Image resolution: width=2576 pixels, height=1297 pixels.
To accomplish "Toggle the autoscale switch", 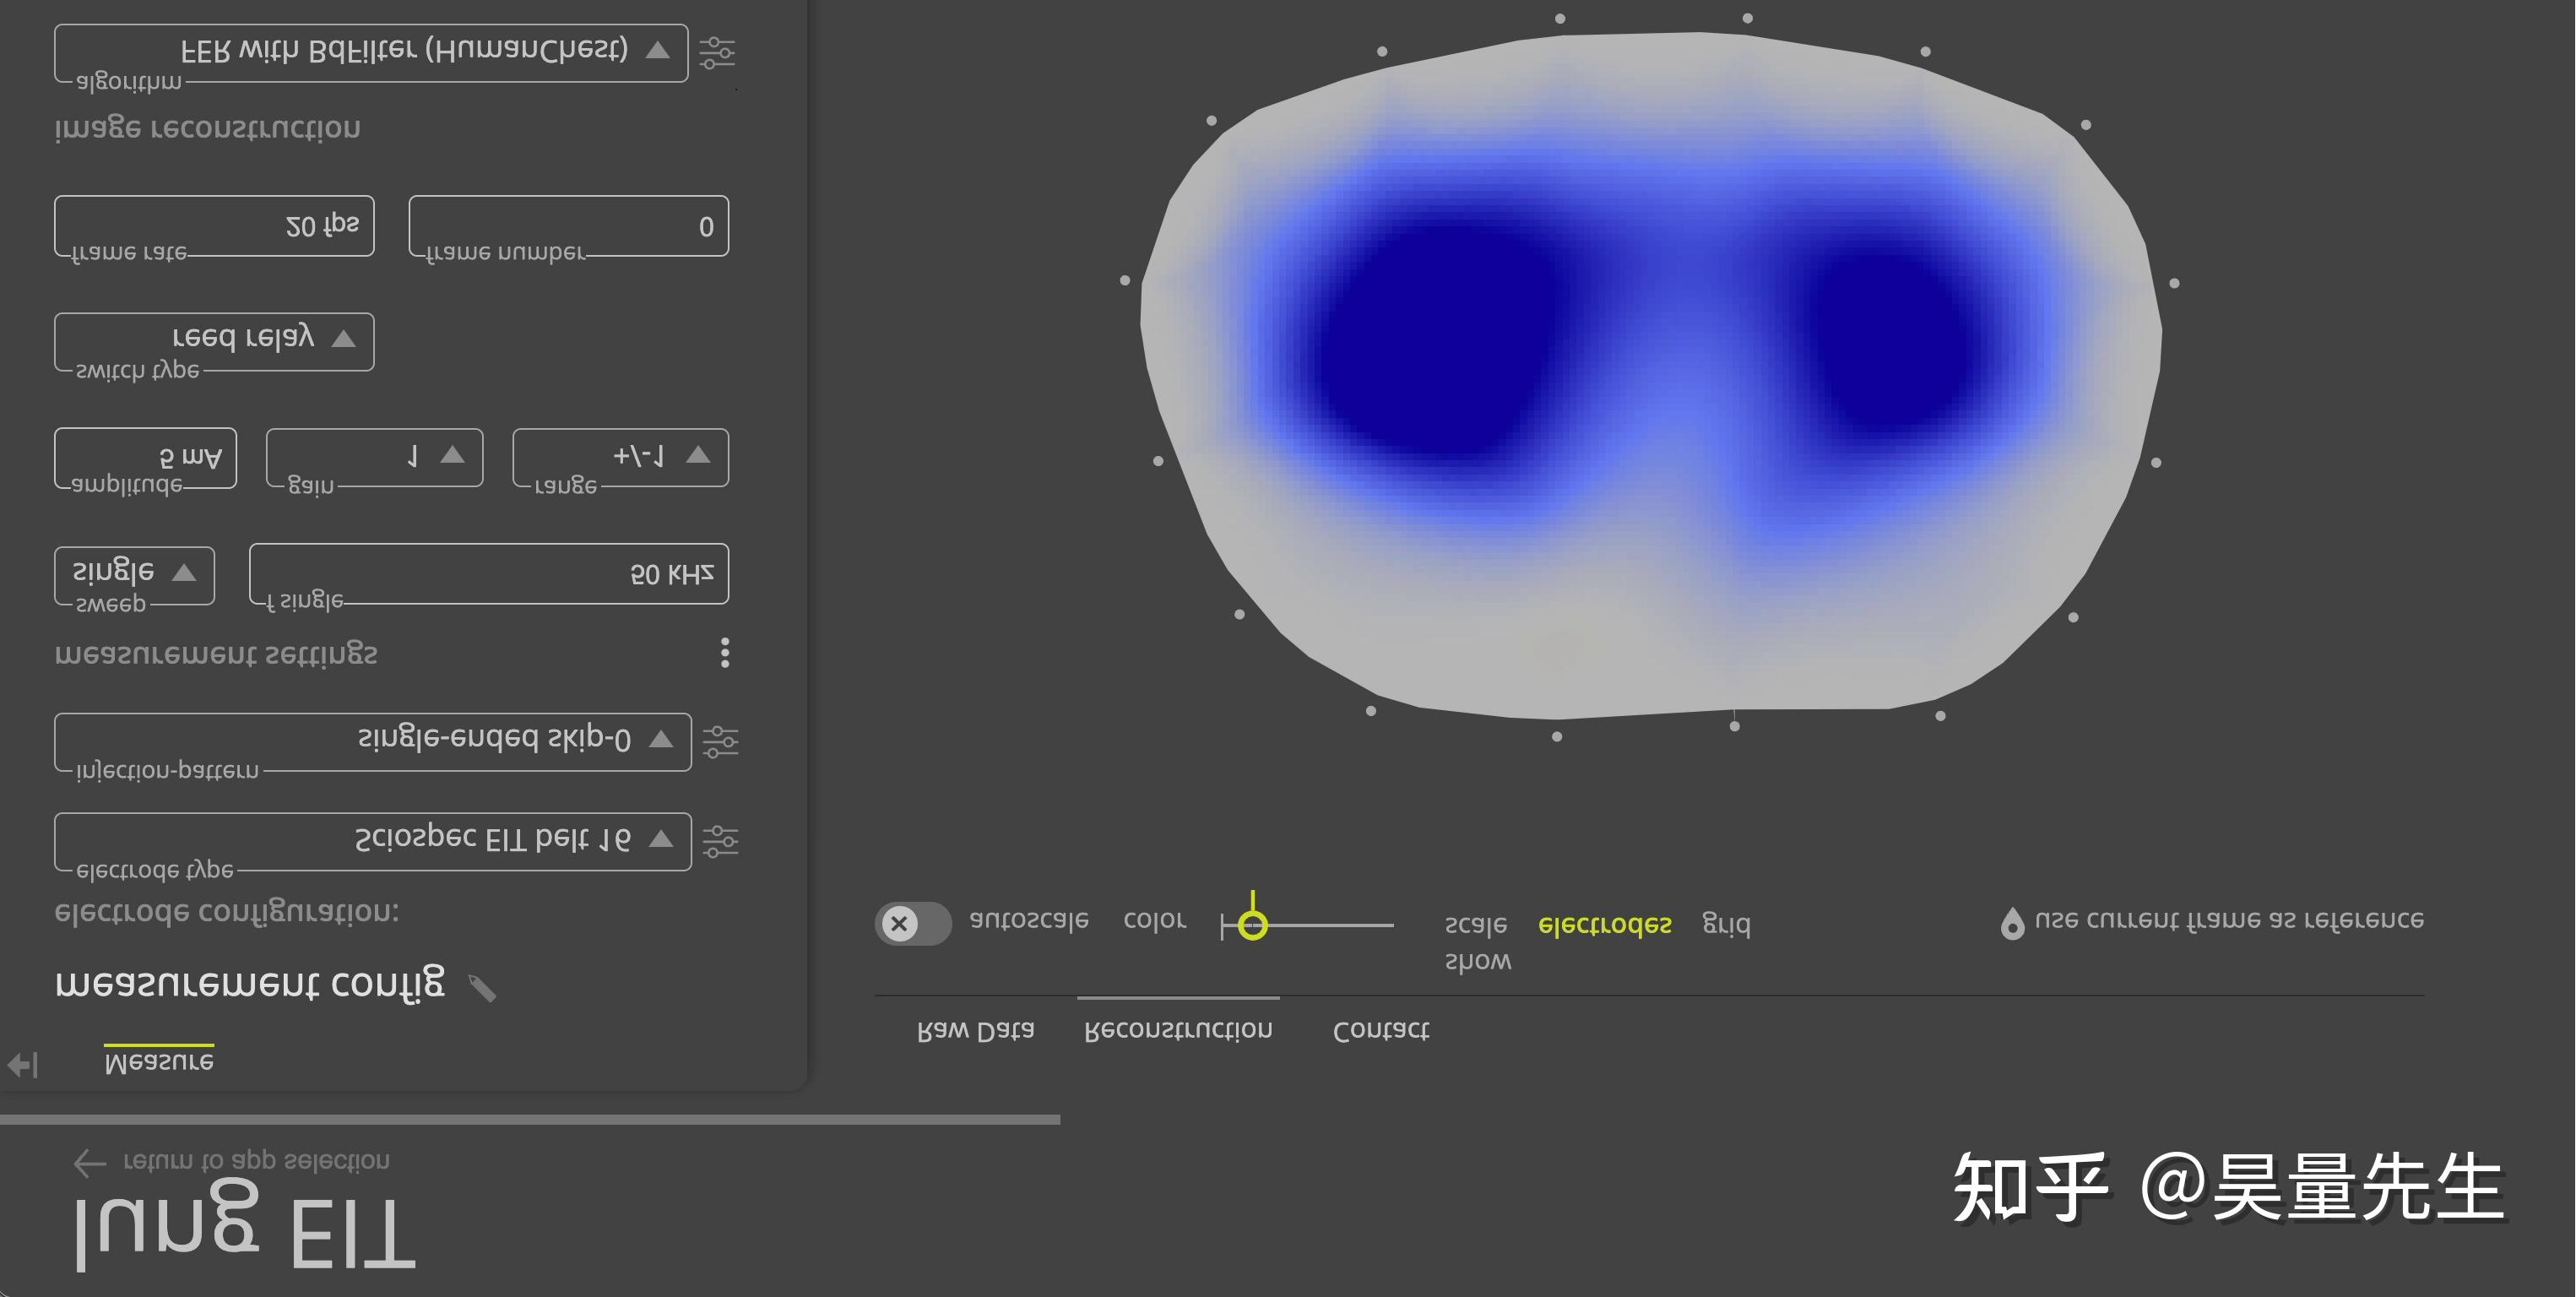I will coord(912,923).
